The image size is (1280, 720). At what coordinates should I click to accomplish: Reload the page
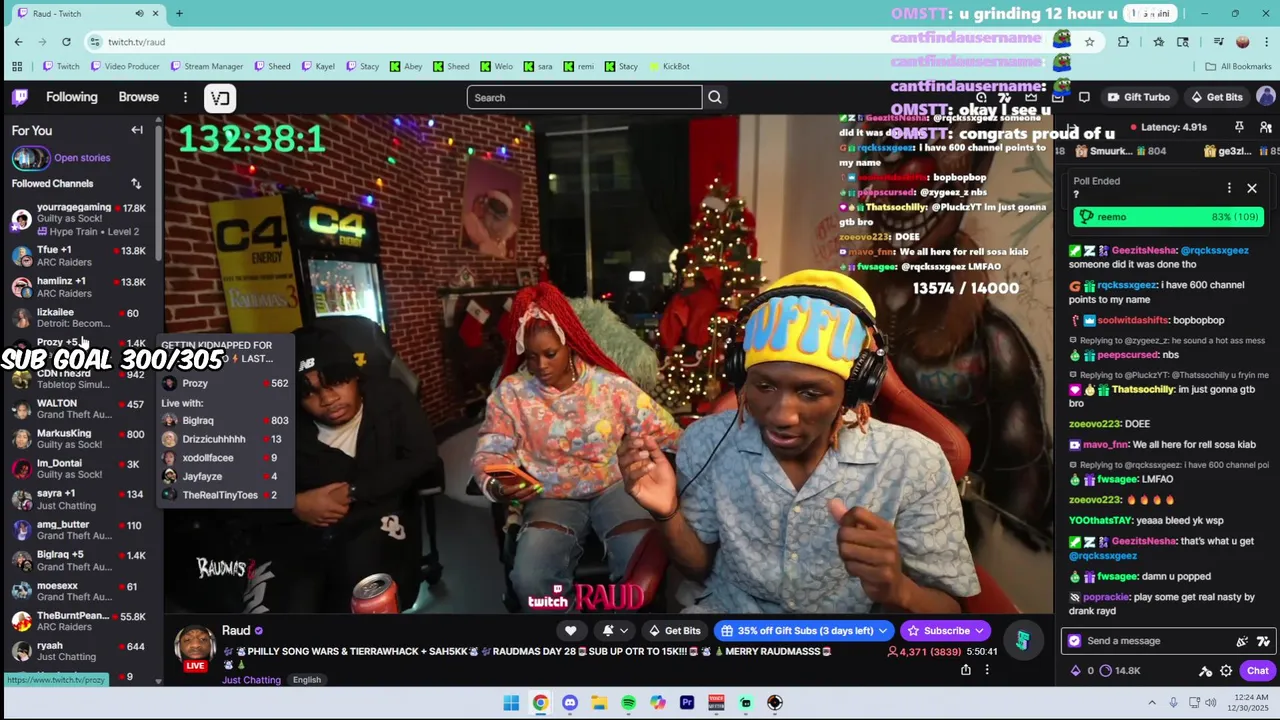66,42
